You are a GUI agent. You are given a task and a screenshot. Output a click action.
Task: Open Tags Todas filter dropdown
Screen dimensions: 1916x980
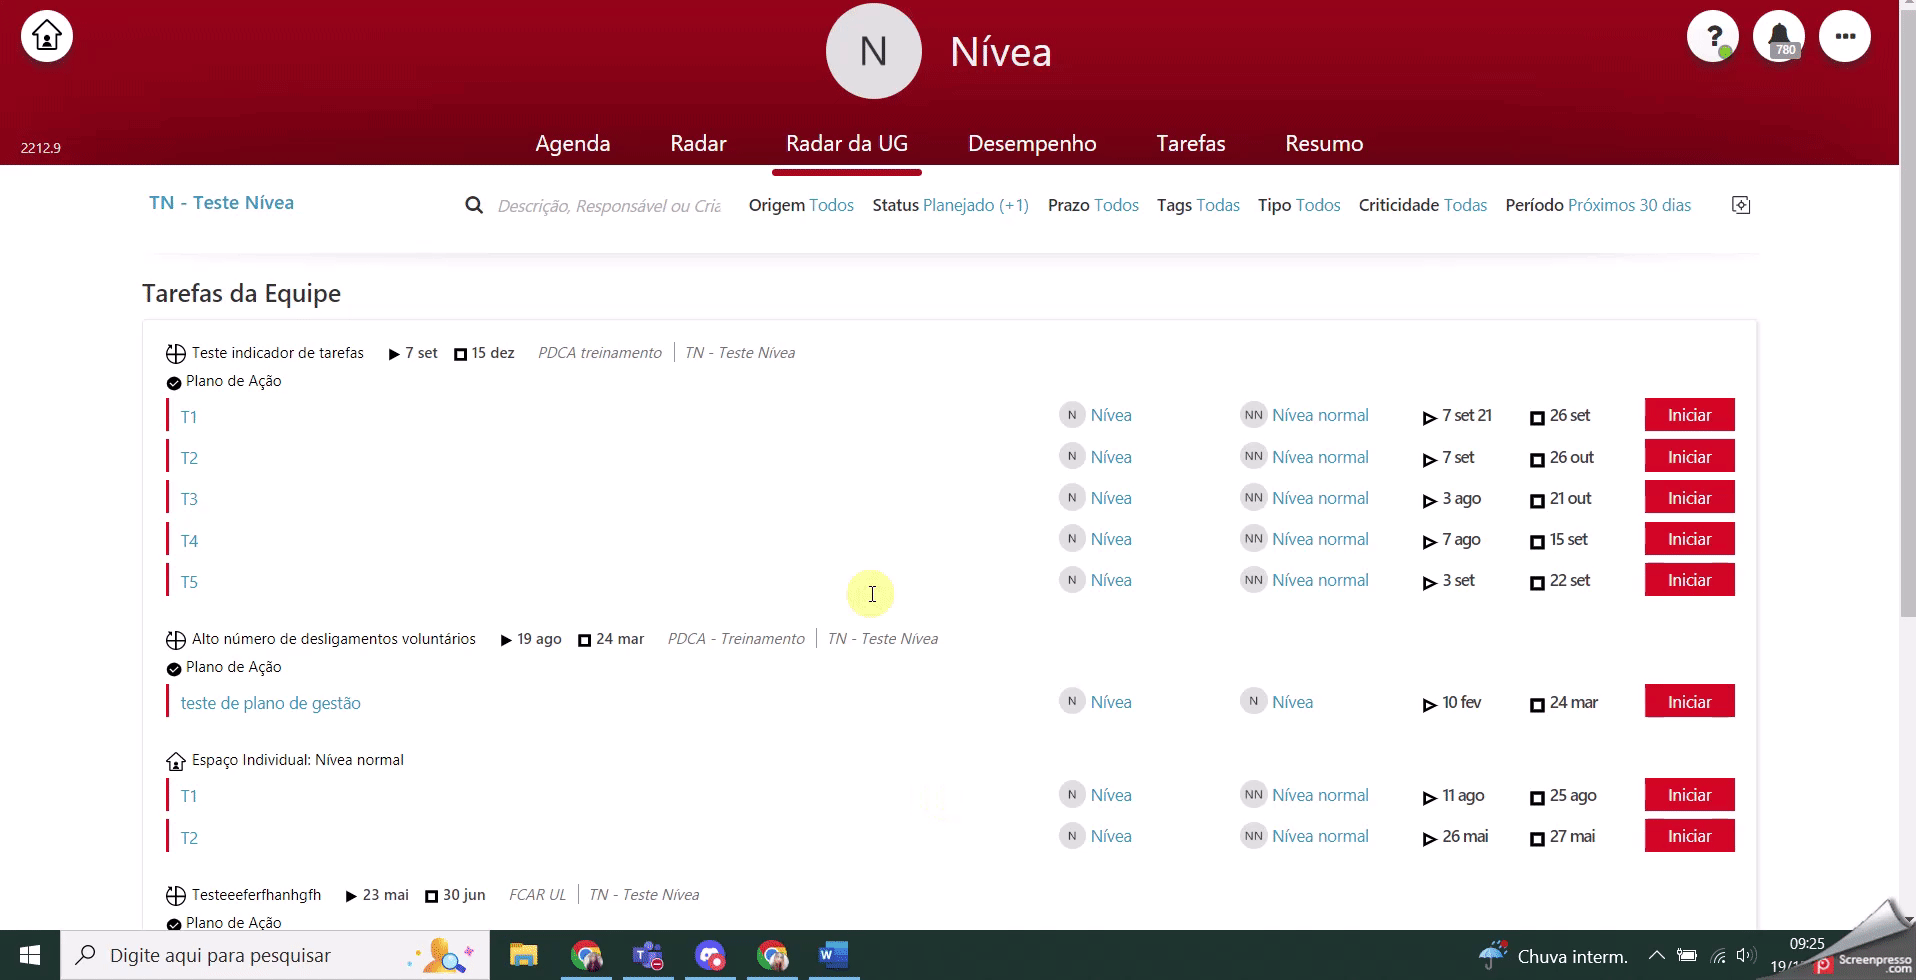pos(1198,205)
